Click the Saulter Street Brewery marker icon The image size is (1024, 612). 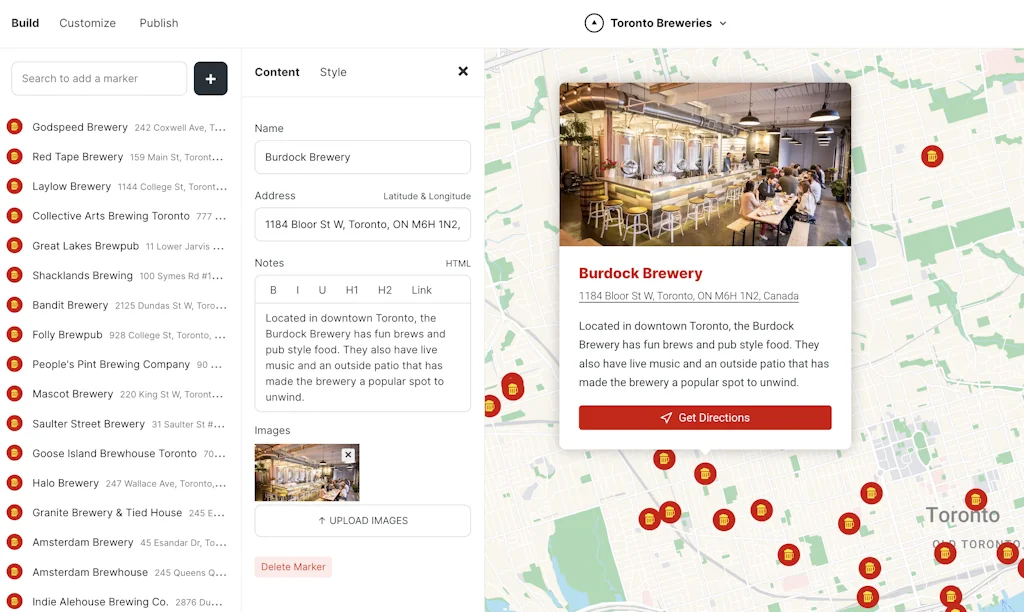tap(14, 423)
